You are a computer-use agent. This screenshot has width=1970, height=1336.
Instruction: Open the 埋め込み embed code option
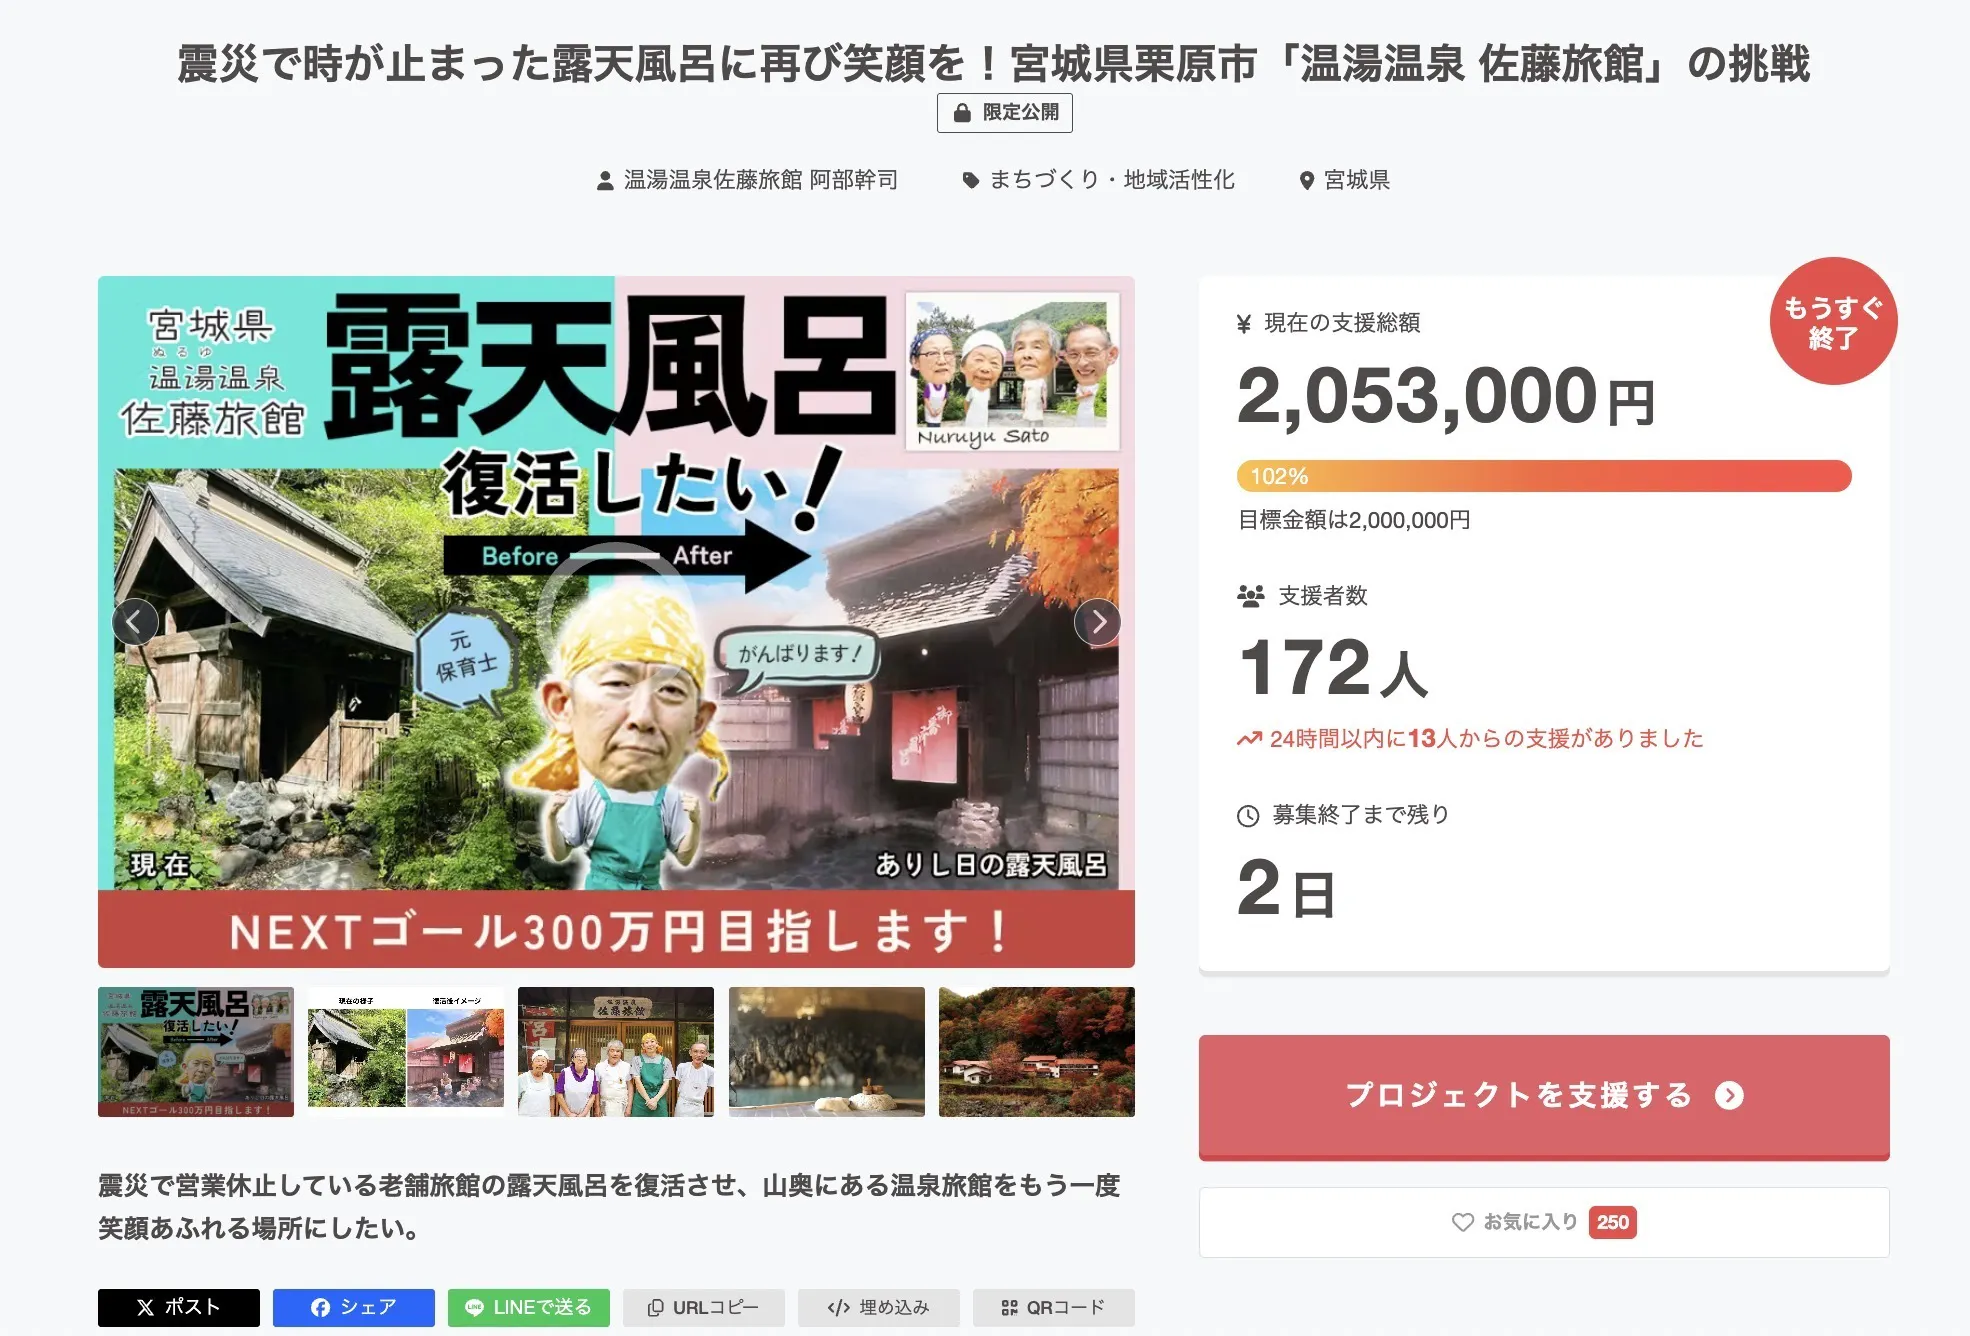pyautogui.click(x=879, y=1307)
